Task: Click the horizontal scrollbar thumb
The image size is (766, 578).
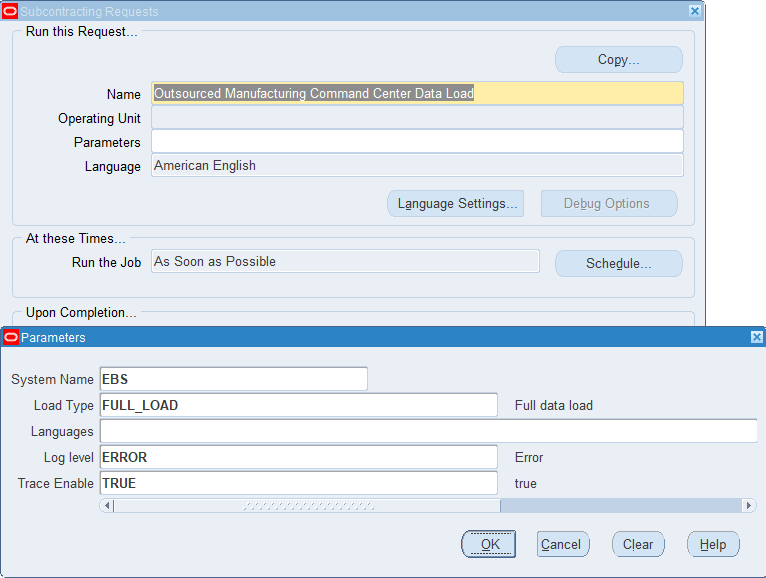Action: [x=307, y=505]
